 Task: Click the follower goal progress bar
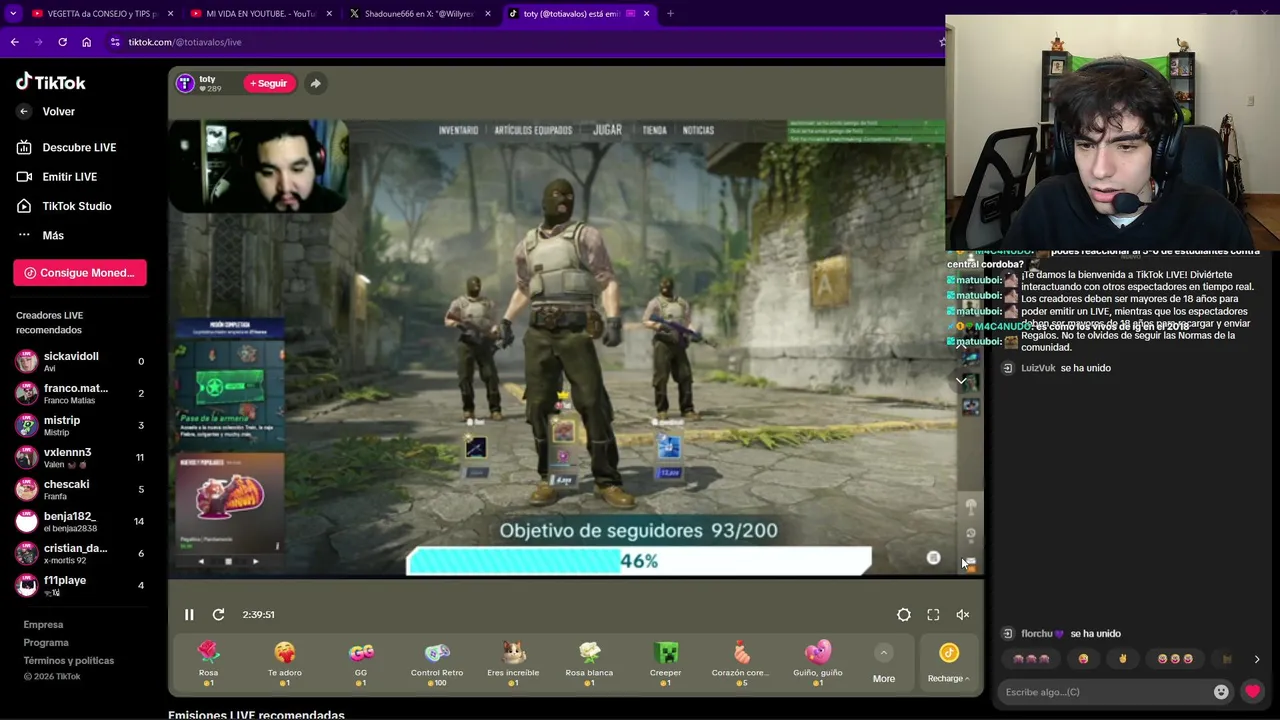point(638,561)
